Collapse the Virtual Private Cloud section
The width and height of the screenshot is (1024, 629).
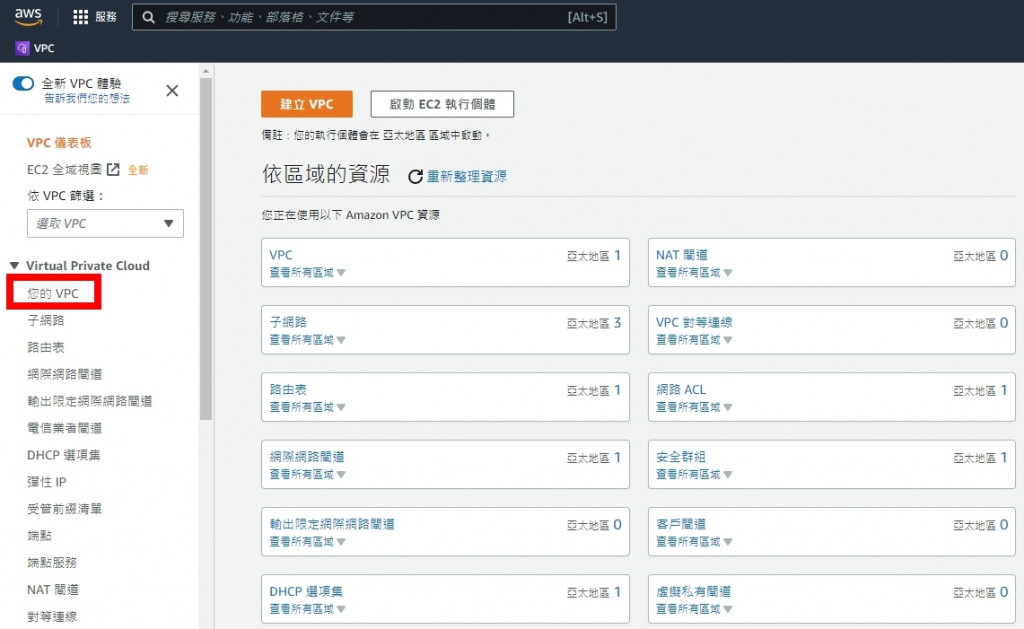pyautogui.click(x=14, y=266)
